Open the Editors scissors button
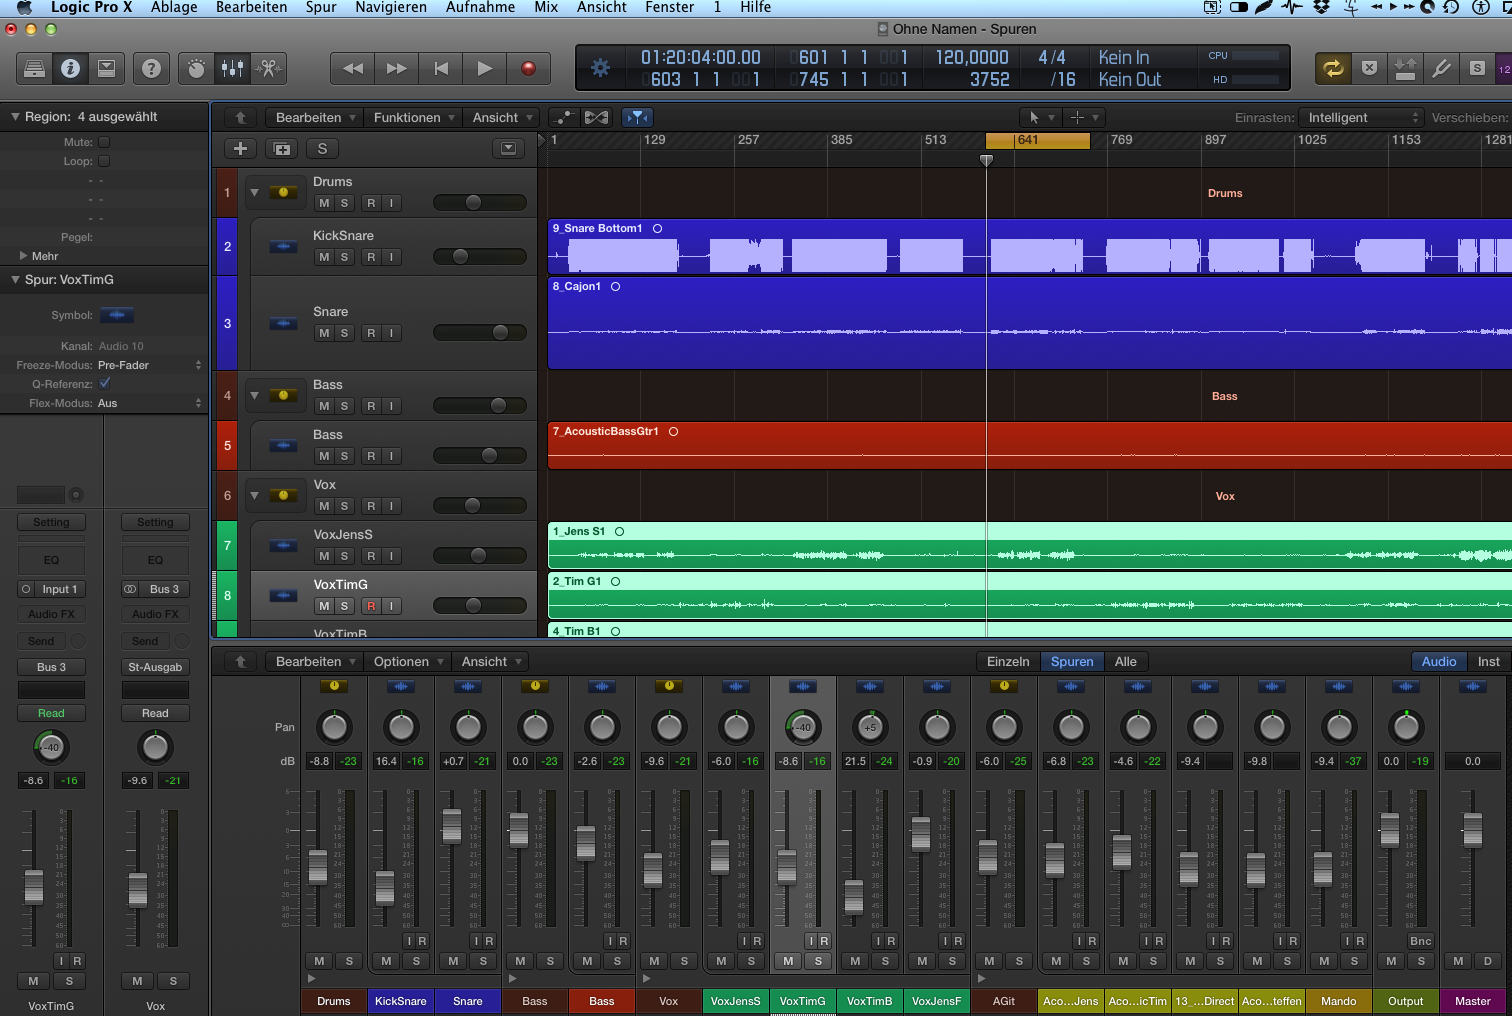This screenshot has width=1512, height=1016. click(x=268, y=68)
